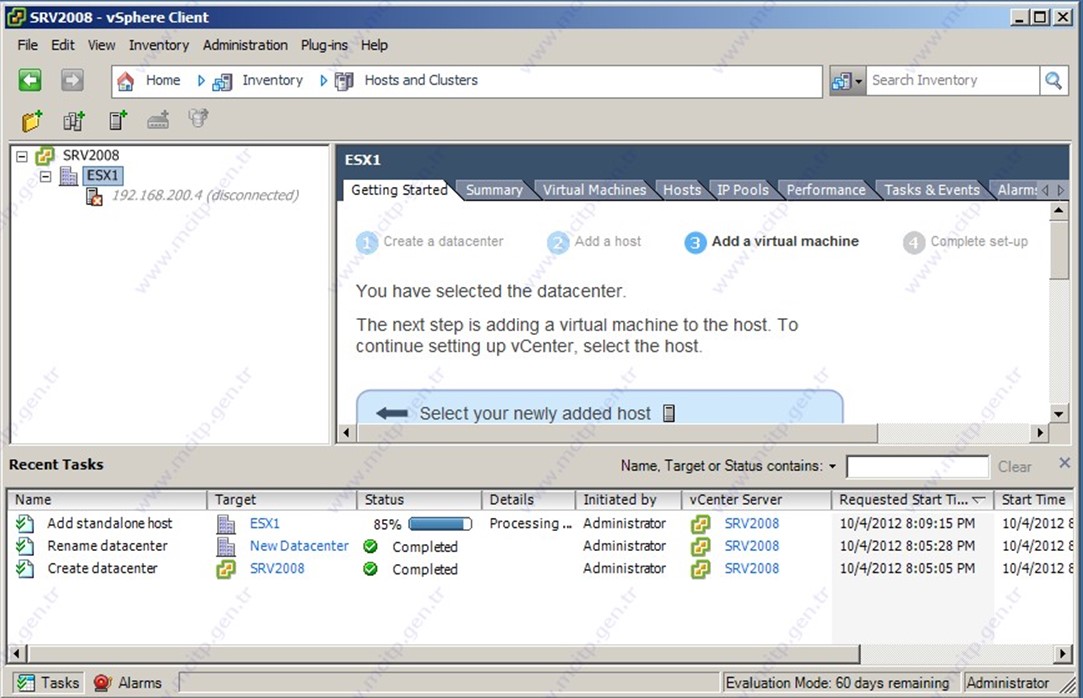This screenshot has width=1083, height=698.
Task: Expand the Hosts and Clusters breadcrumb arrow
Action: click(323, 81)
